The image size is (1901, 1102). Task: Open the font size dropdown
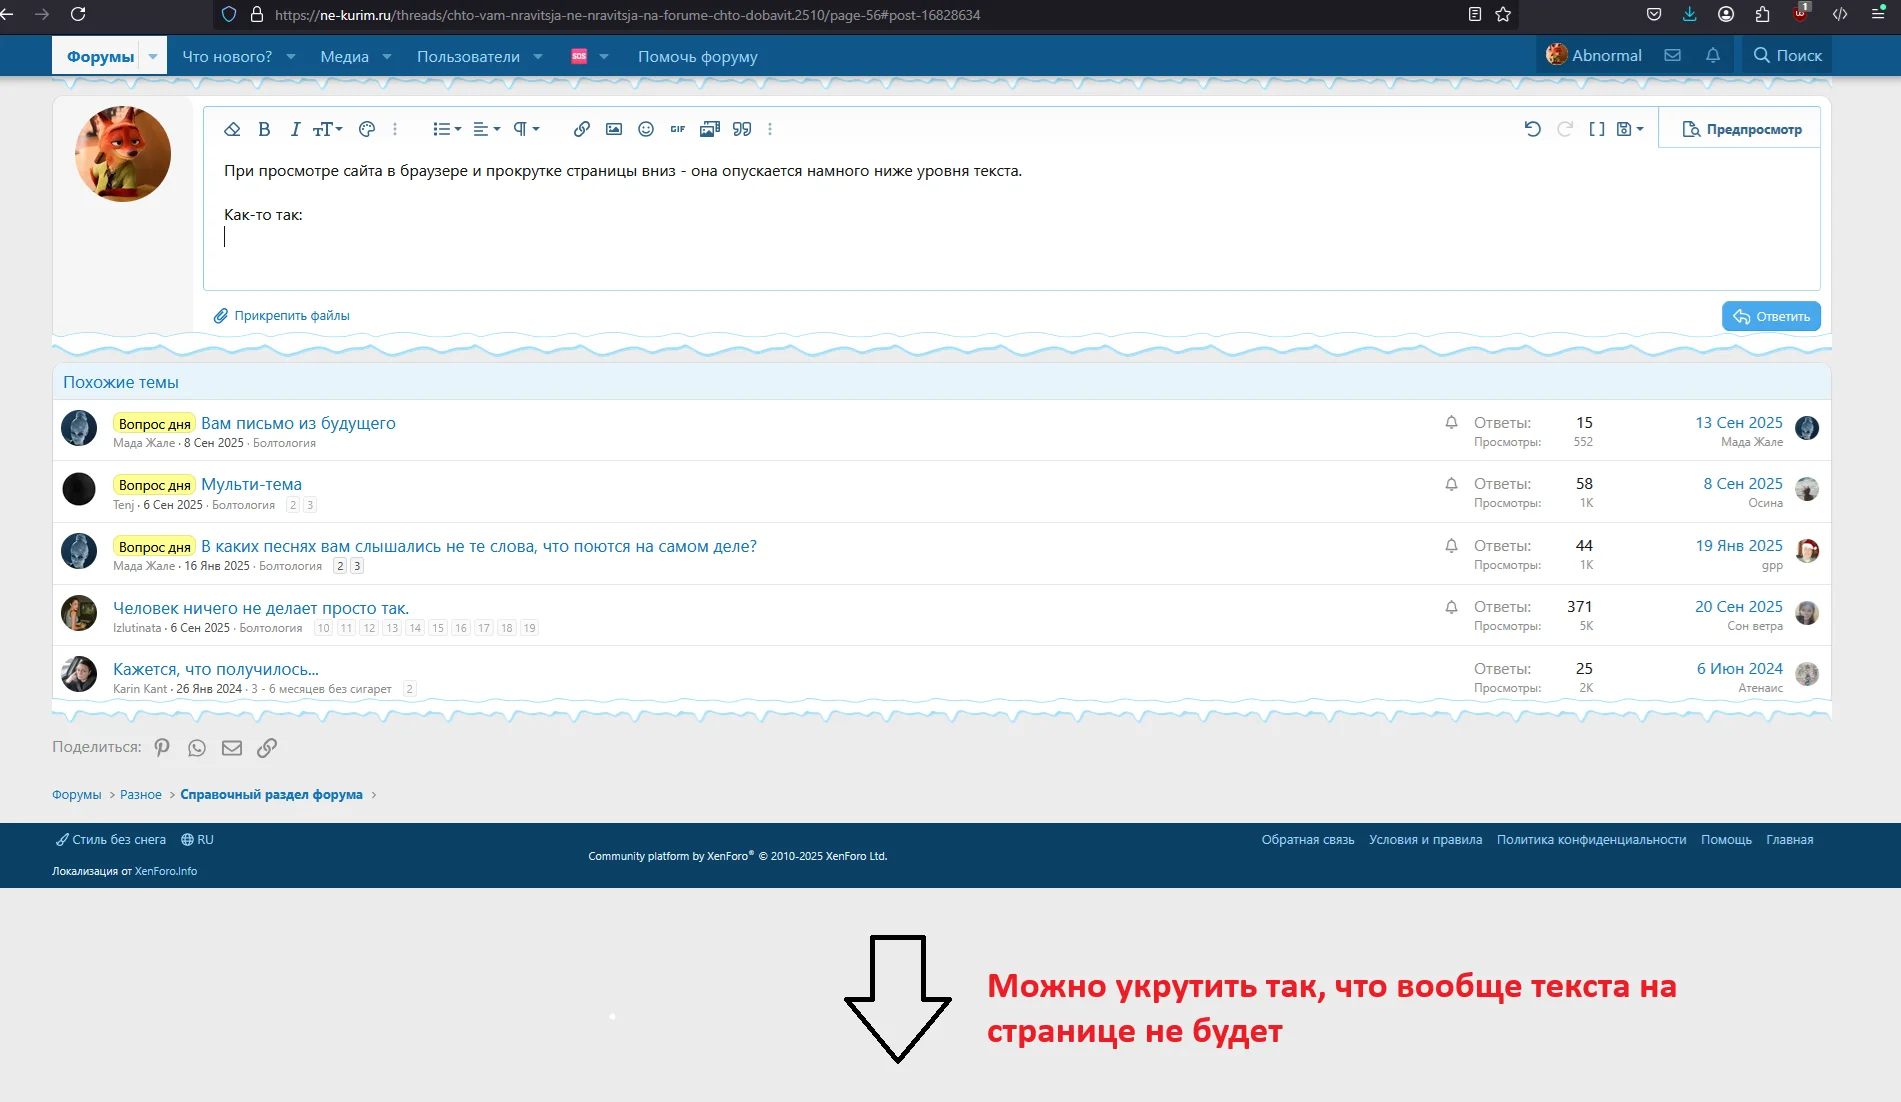[x=327, y=129]
